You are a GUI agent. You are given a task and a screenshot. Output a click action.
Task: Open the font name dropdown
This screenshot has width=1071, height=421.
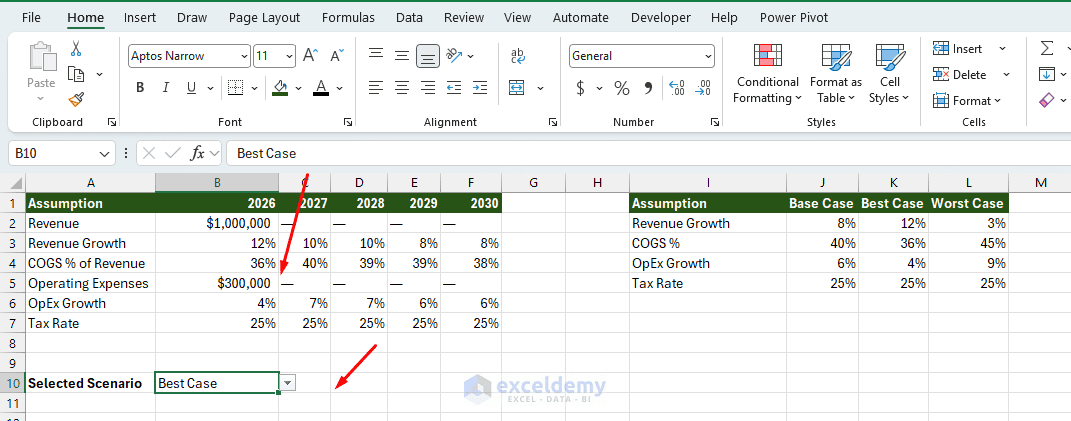(245, 56)
